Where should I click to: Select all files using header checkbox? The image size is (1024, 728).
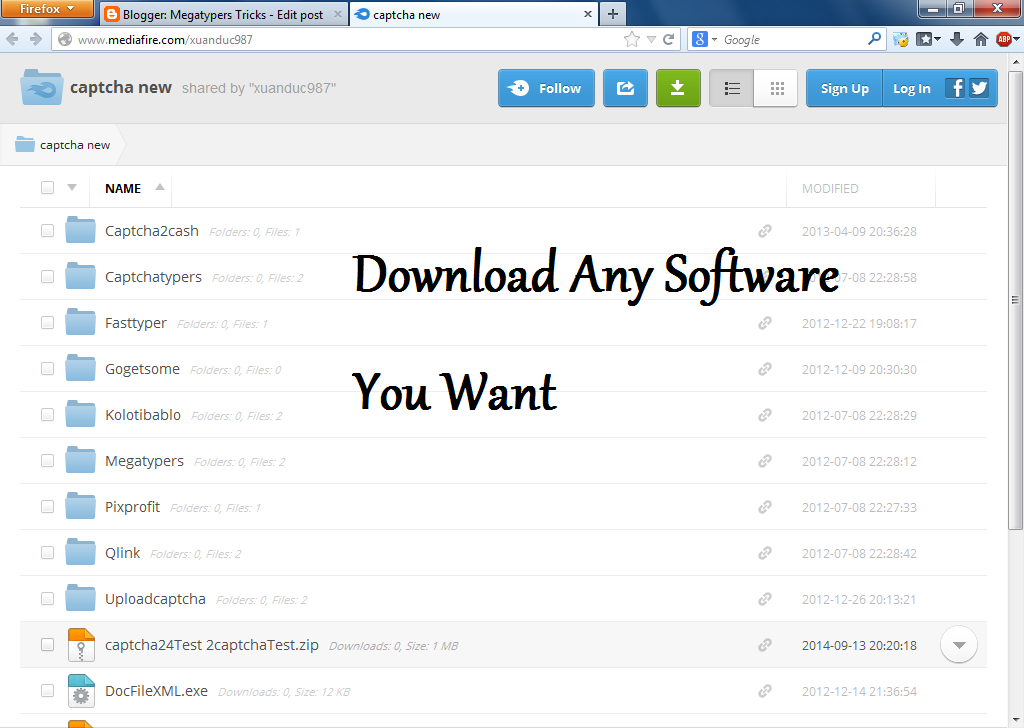pyautogui.click(x=47, y=188)
